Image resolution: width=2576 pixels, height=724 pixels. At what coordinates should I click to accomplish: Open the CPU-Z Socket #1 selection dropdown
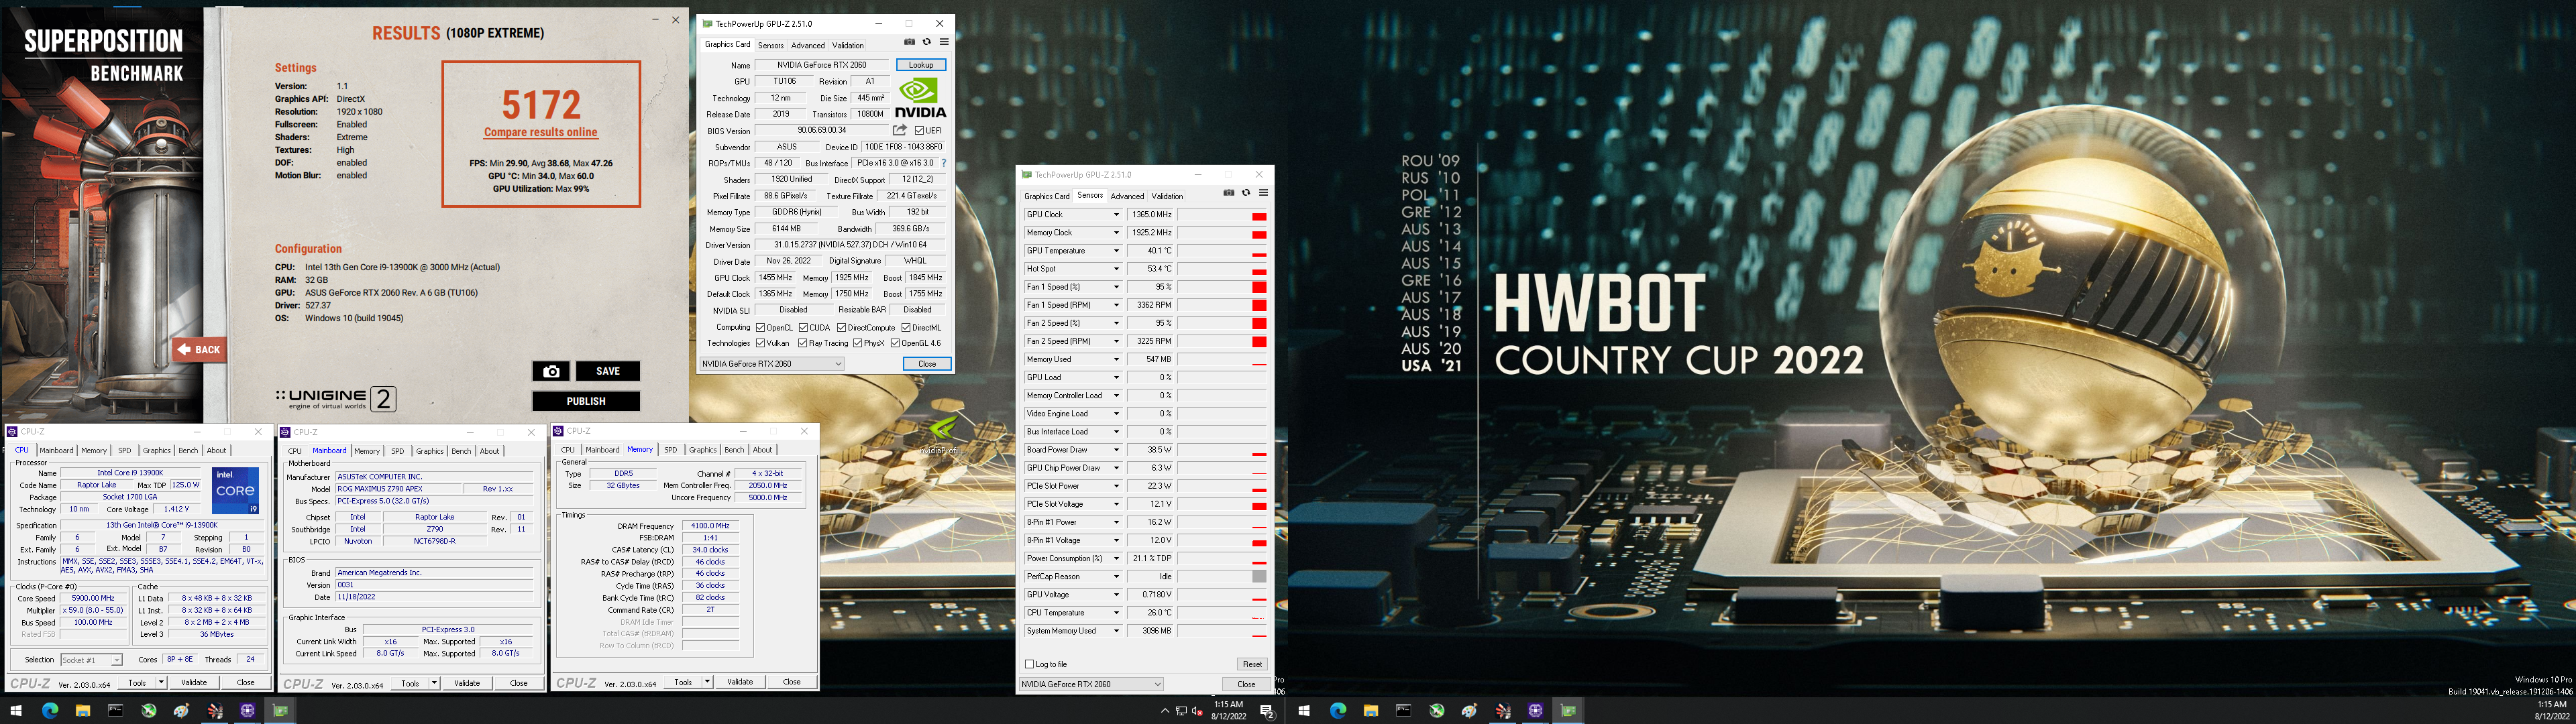click(x=91, y=660)
